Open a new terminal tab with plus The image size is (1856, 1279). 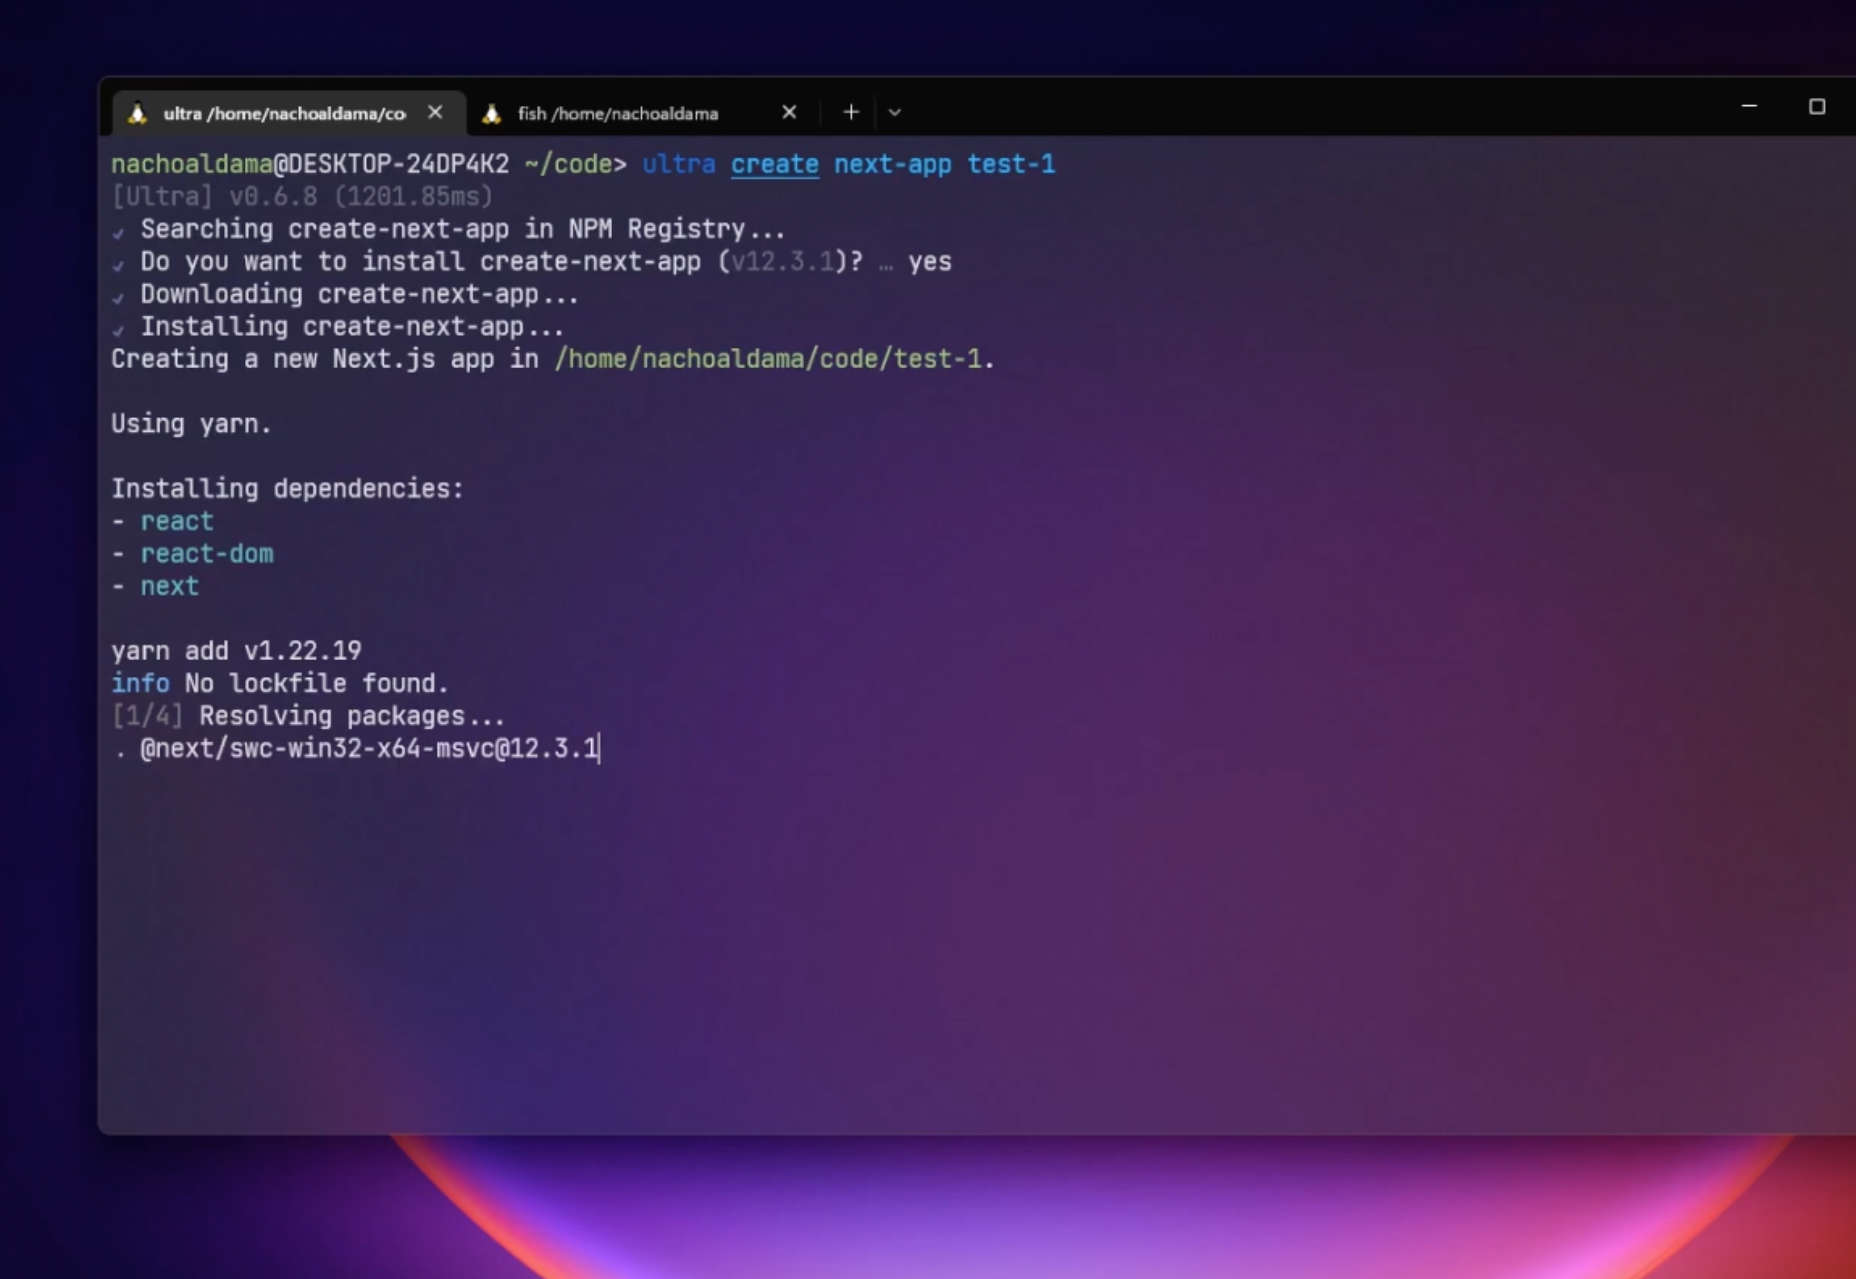pos(851,112)
